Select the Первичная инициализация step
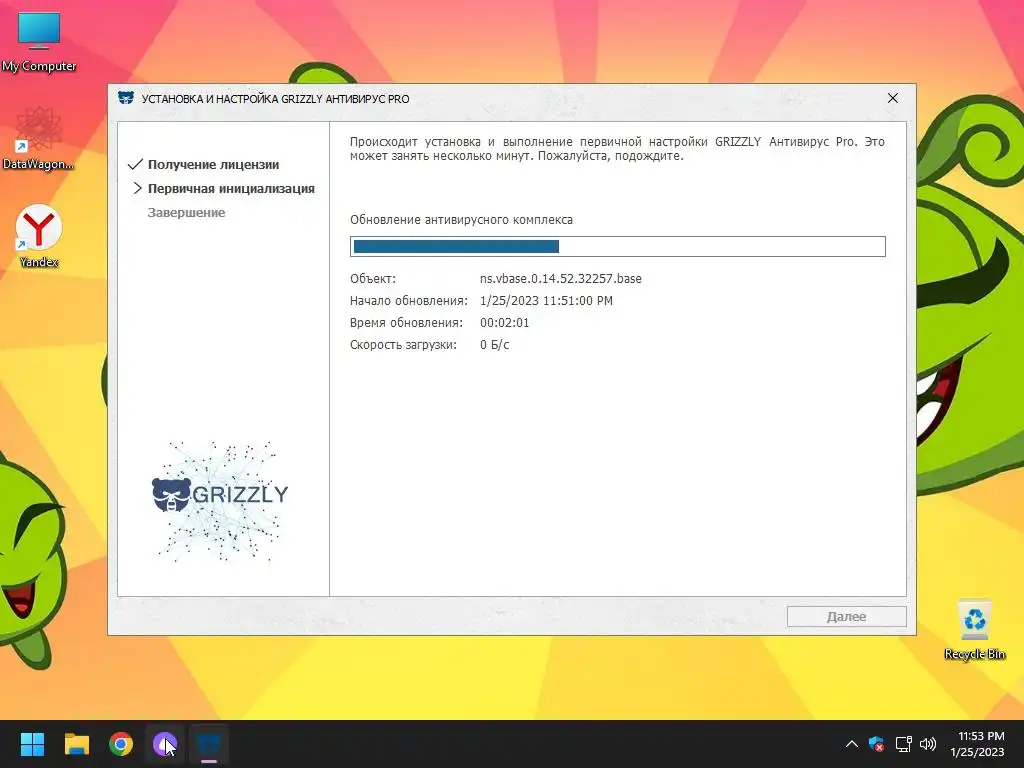This screenshot has width=1024, height=768. pyautogui.click(x=231, y=189)
